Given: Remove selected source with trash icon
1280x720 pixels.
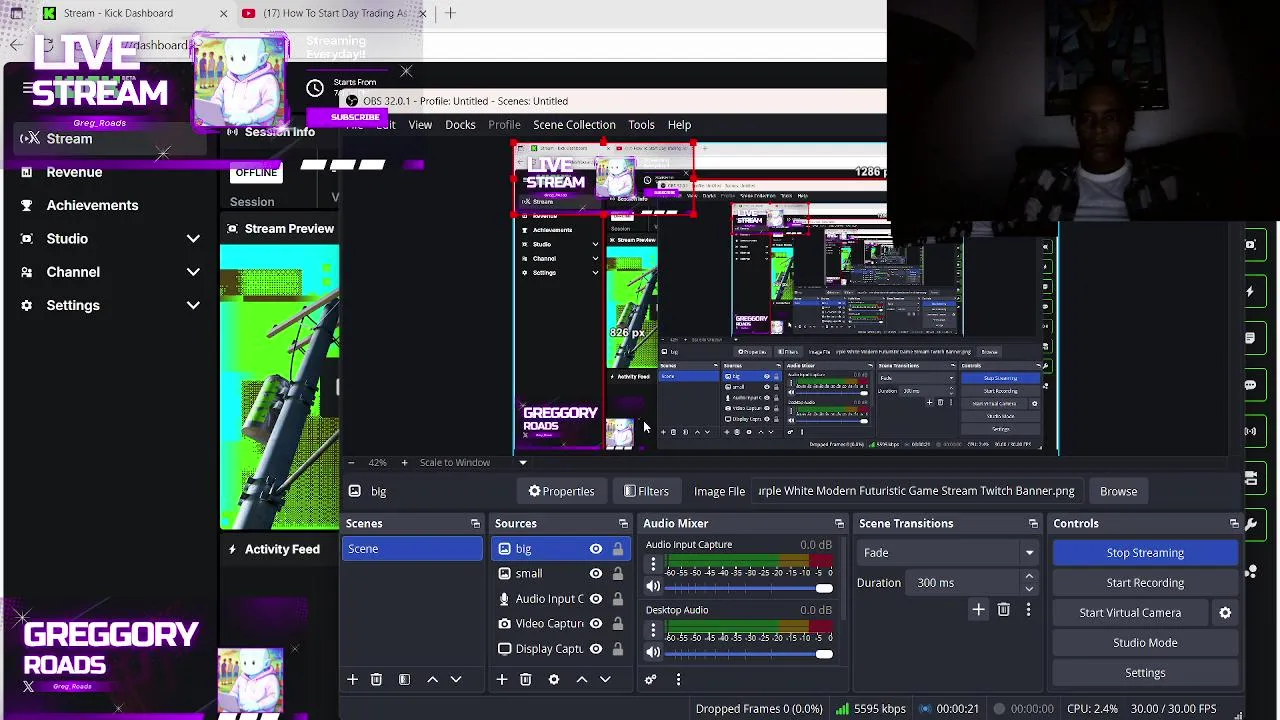Looking at the screenshot, I should click(525, 680).
